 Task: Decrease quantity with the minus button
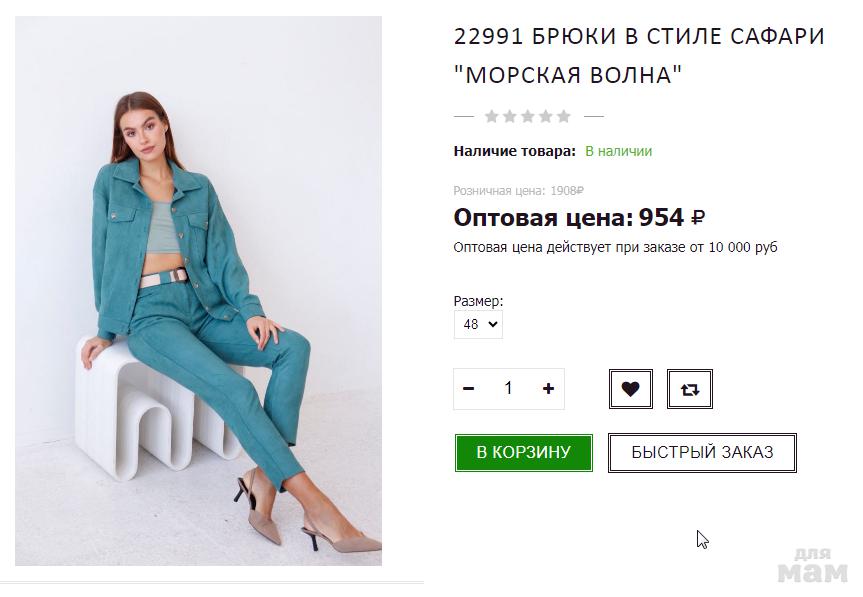click(469, 389)
